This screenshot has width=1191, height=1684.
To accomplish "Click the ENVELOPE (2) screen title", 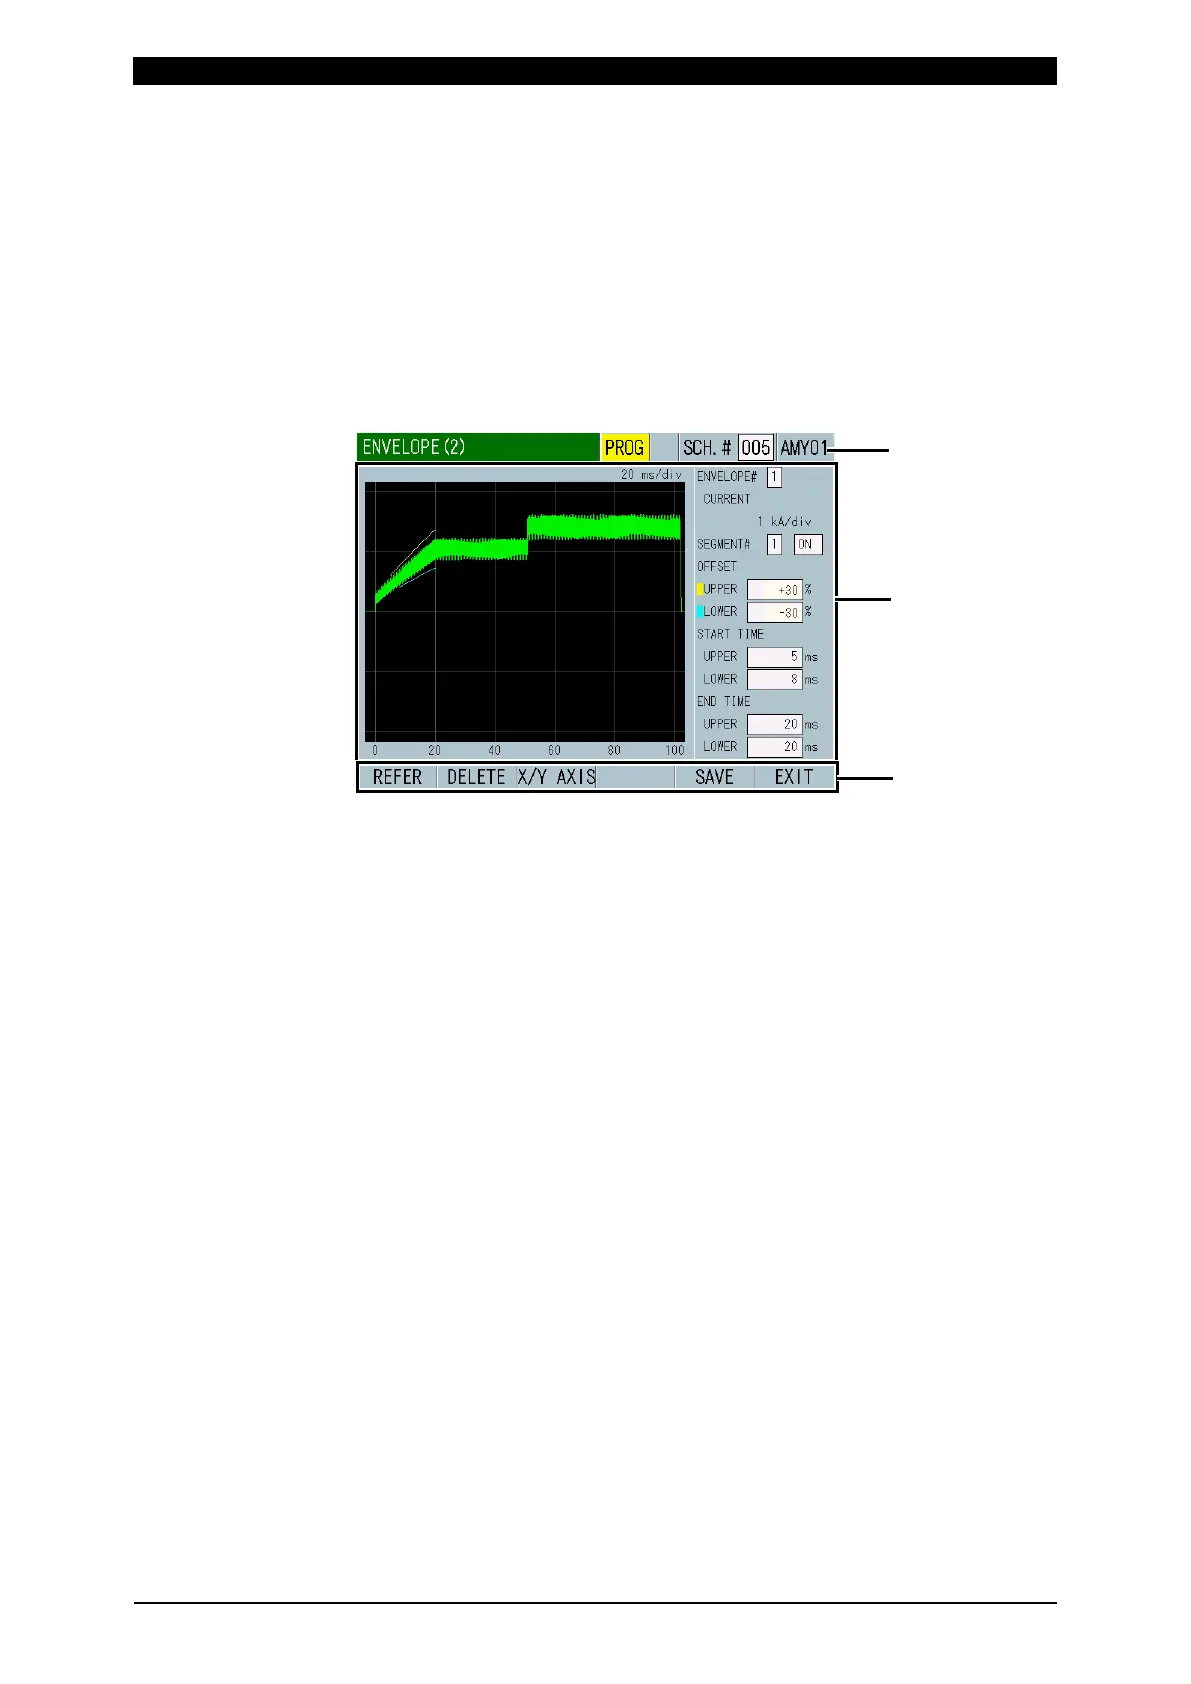I will 413,447.
